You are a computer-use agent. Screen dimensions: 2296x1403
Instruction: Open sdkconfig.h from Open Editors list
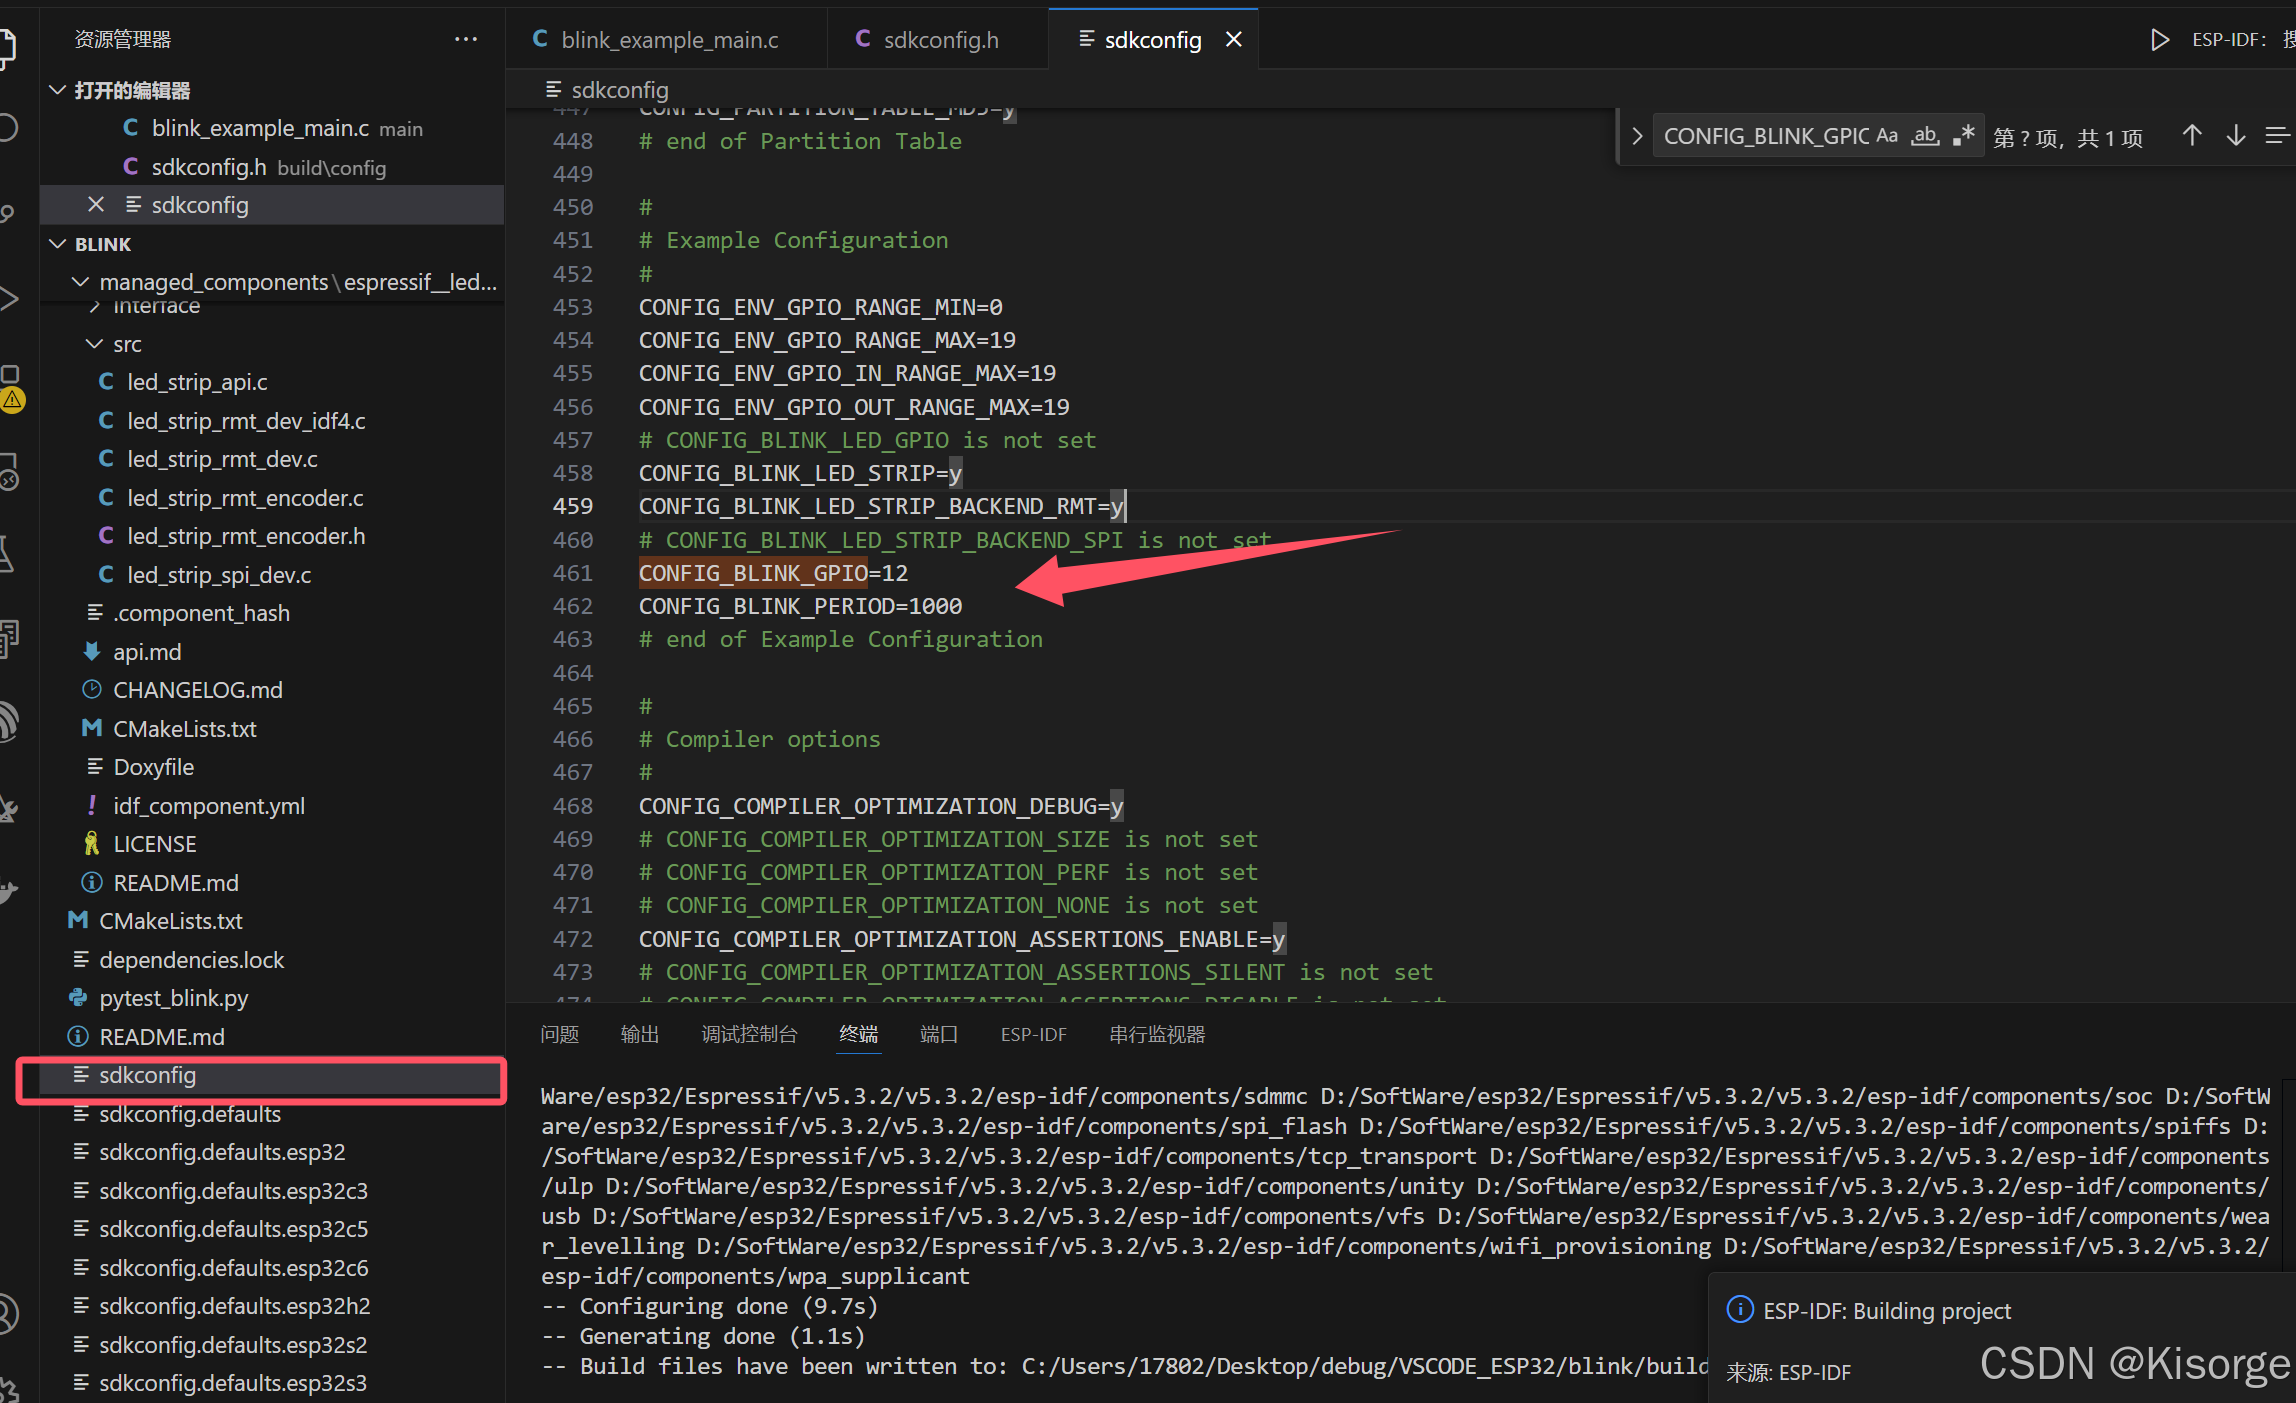click(272, 167)
